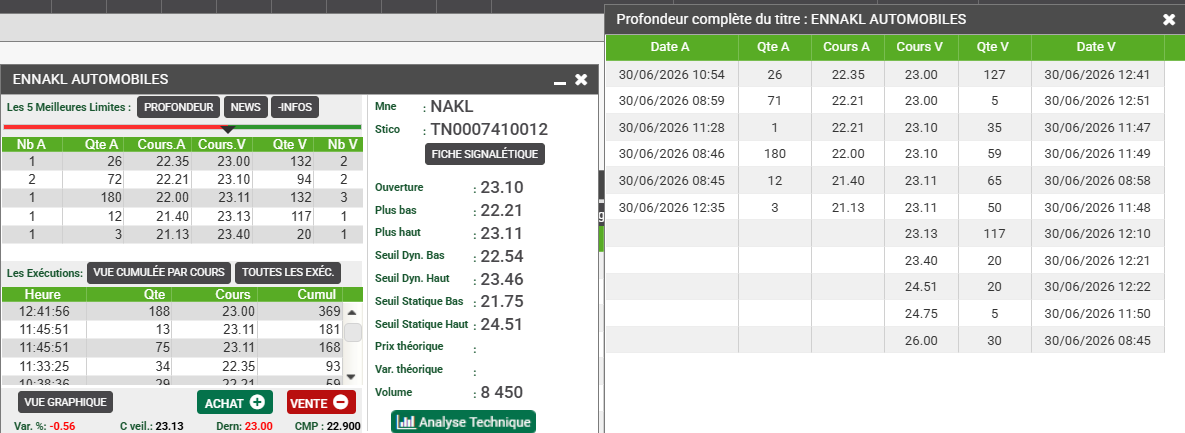
Task: Click the chart icon in Analyse Technique
Action: point(407,422)
